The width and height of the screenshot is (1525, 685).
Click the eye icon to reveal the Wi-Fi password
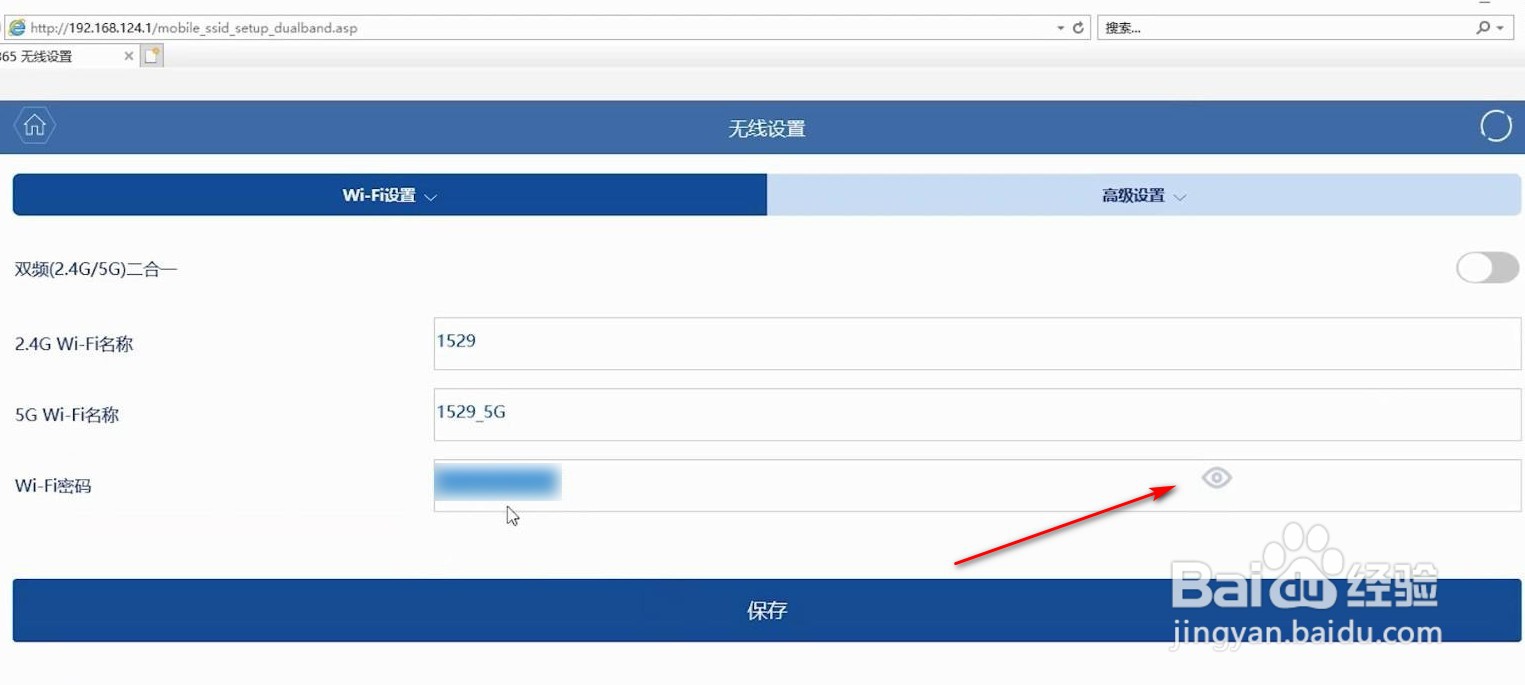1216,478
